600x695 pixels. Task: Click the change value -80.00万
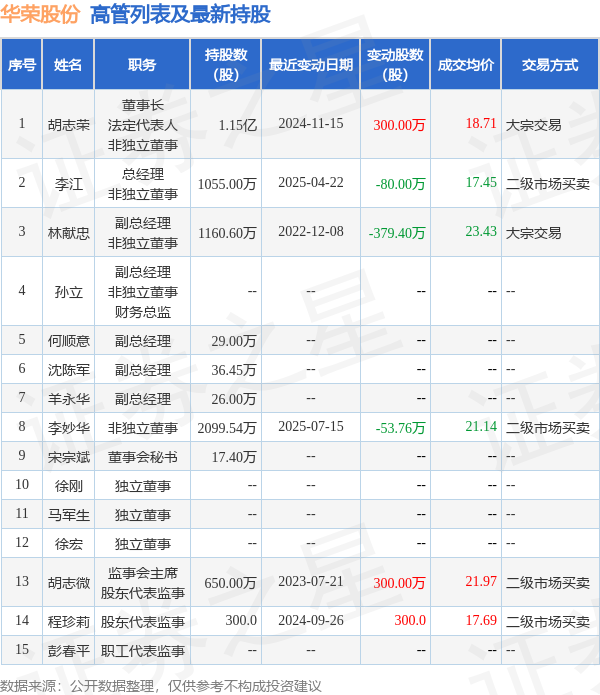tap(400, 184)
